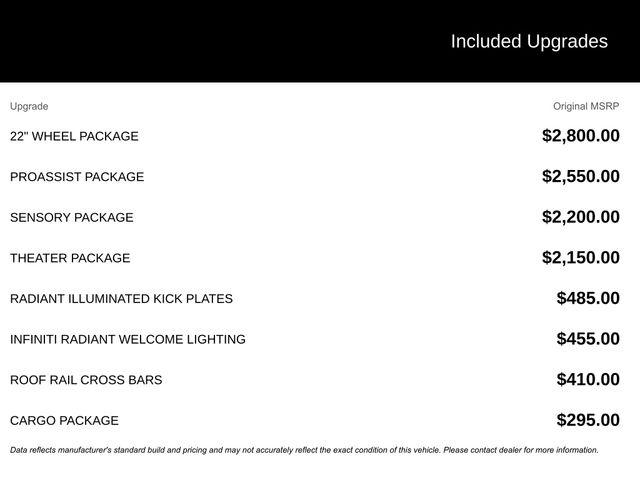Click the $455.00 welcome lighting price
The width and height of the screenshot is (640, 480).
coord(588,339)
